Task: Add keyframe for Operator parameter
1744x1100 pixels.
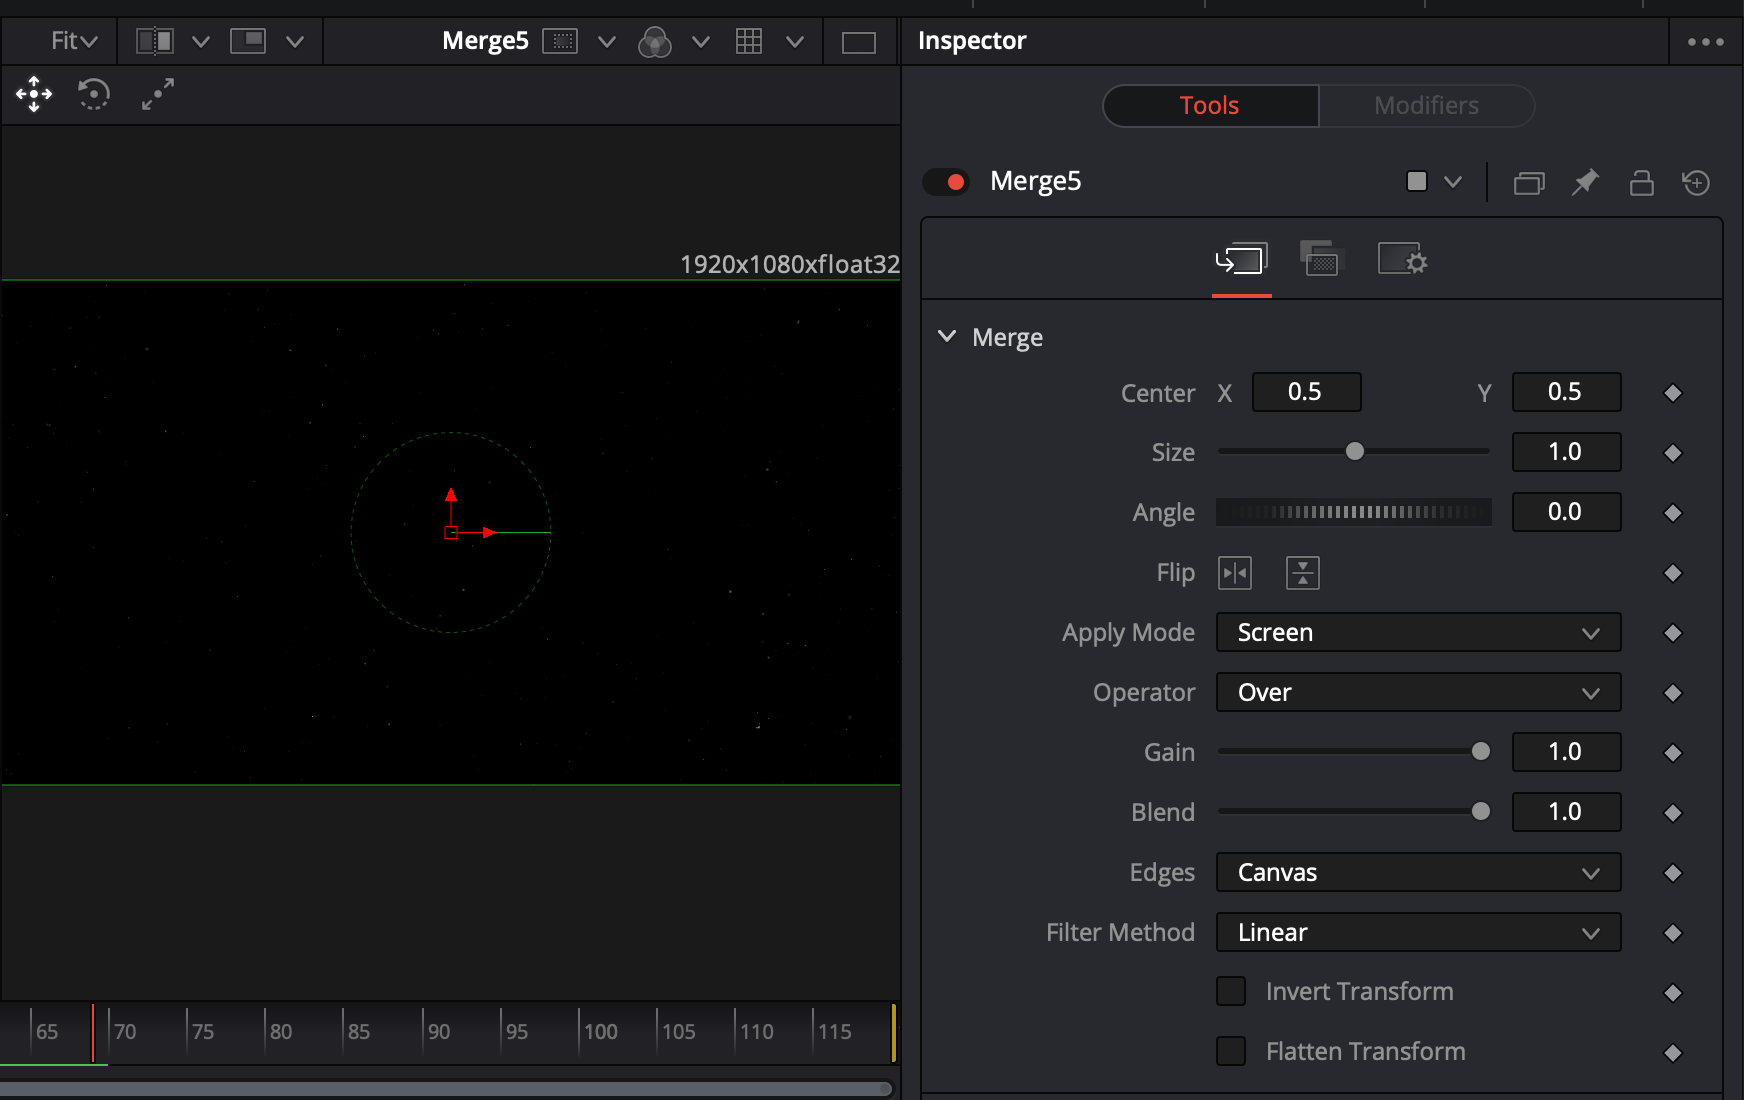Action: click(1673, 693)
